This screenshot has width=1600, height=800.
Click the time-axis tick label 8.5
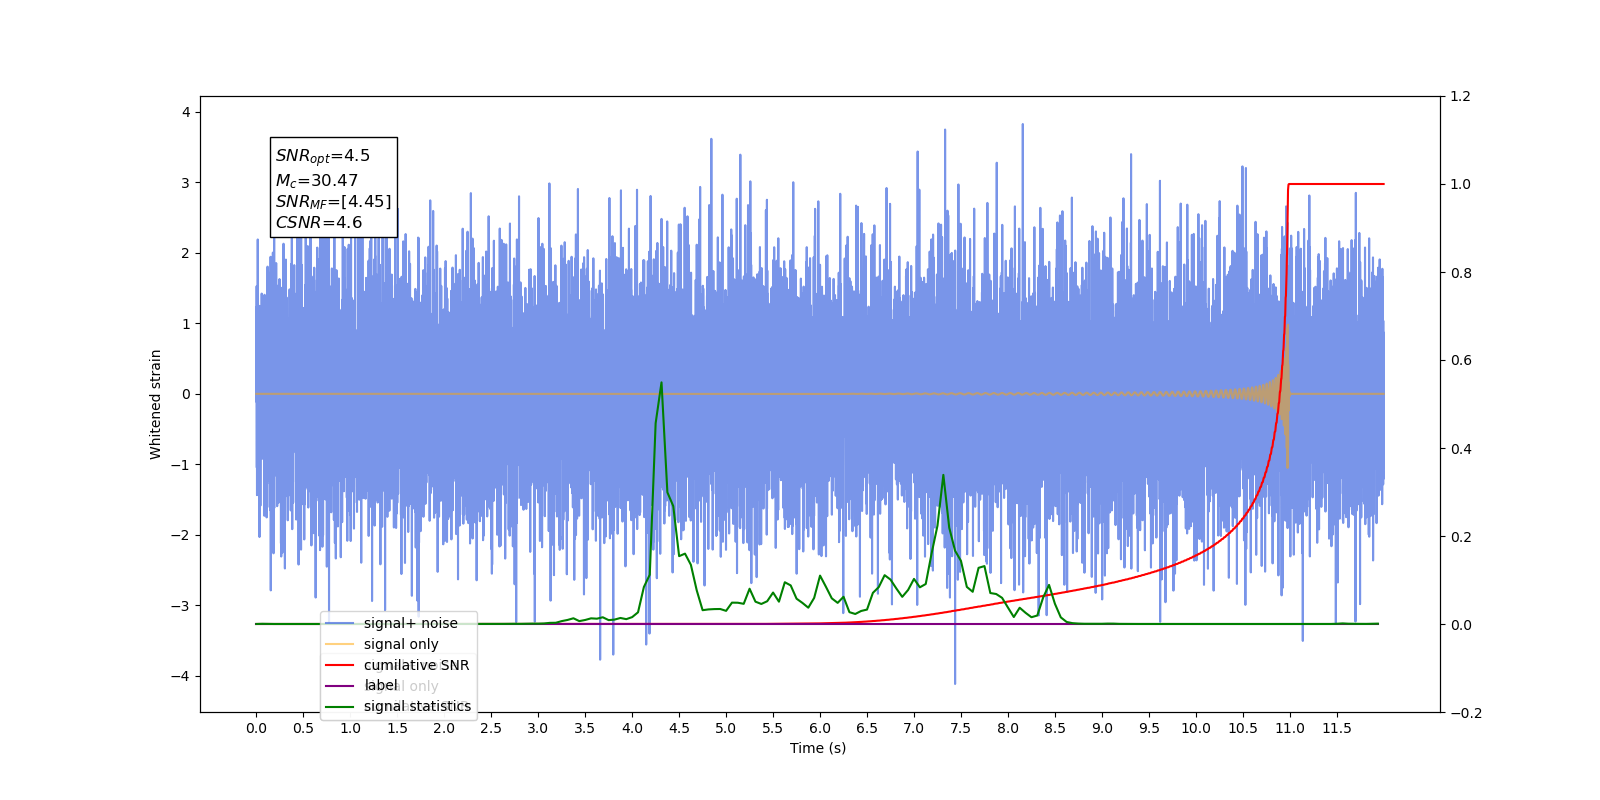point(1055,728)
